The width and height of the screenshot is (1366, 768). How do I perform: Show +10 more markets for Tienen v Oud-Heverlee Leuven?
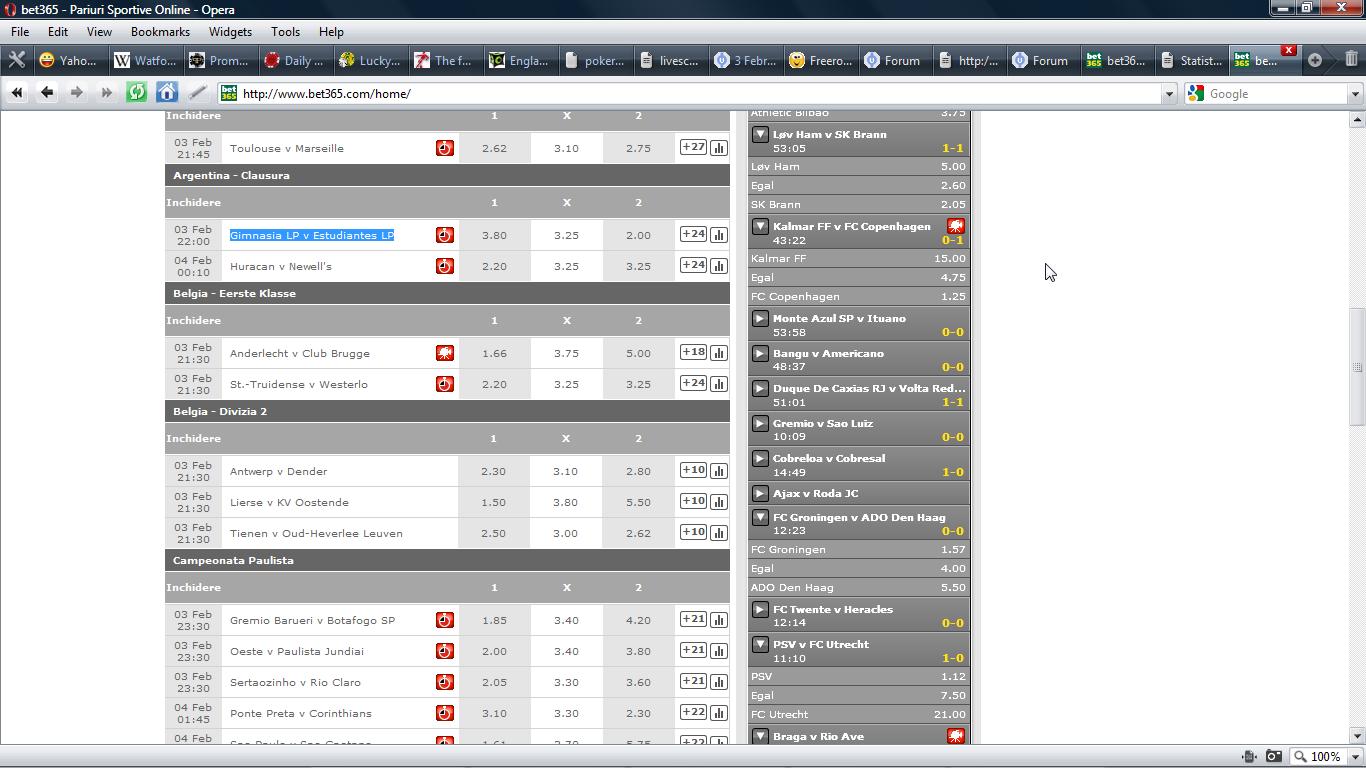point(693,532)
